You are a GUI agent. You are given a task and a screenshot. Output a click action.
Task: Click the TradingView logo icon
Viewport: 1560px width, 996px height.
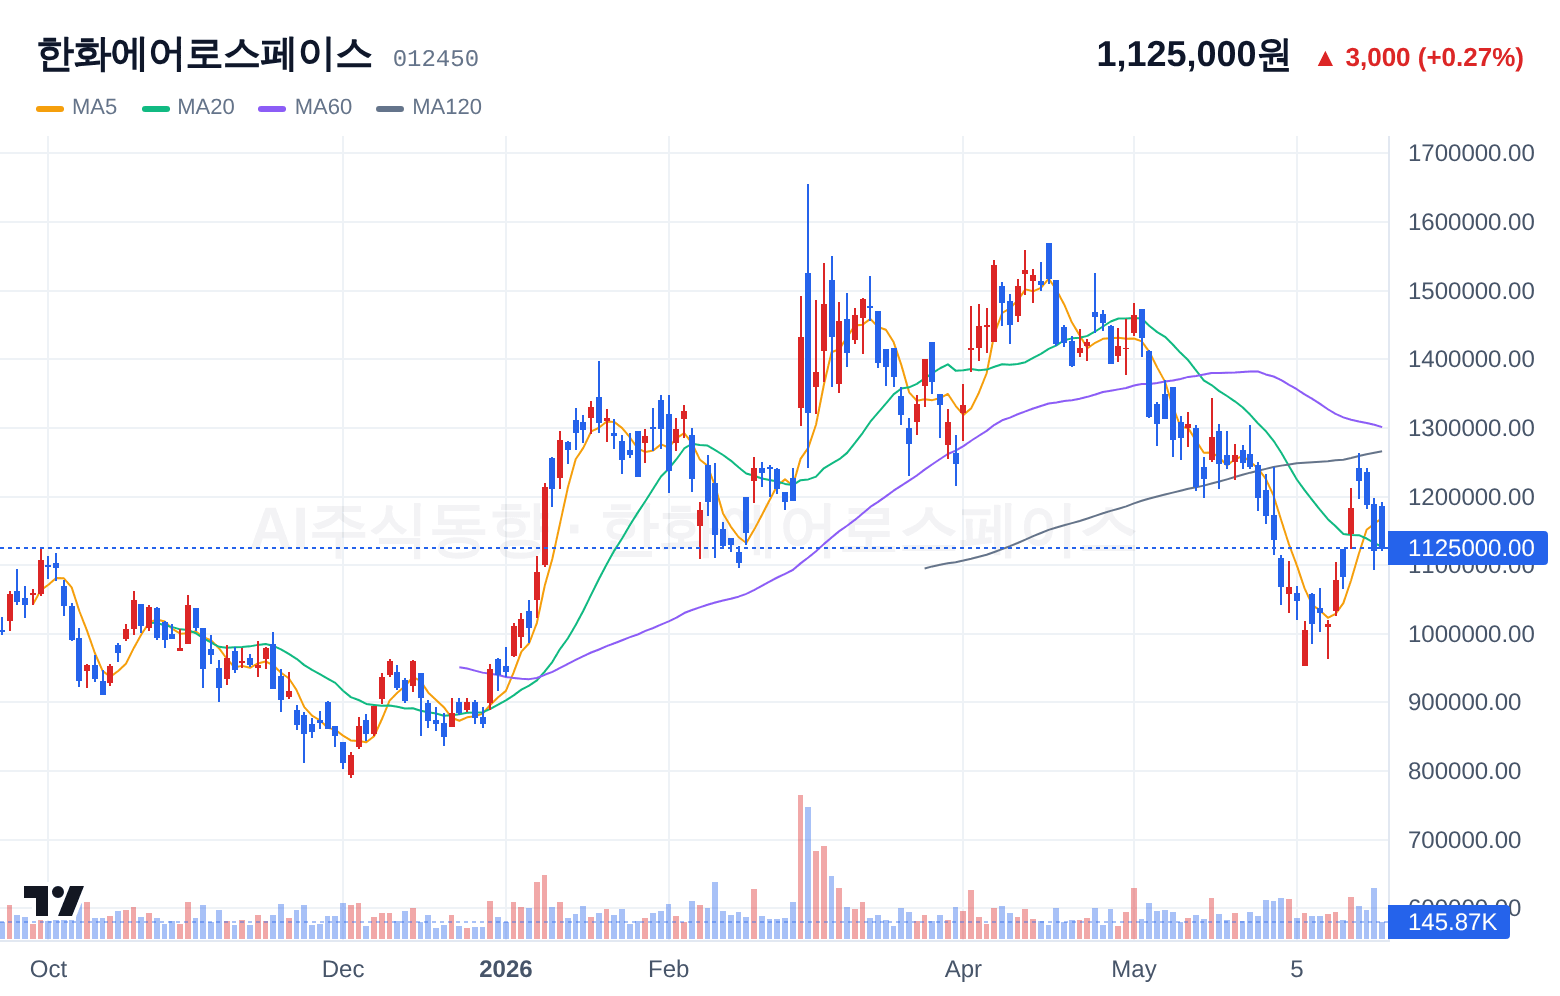(54, 900)
